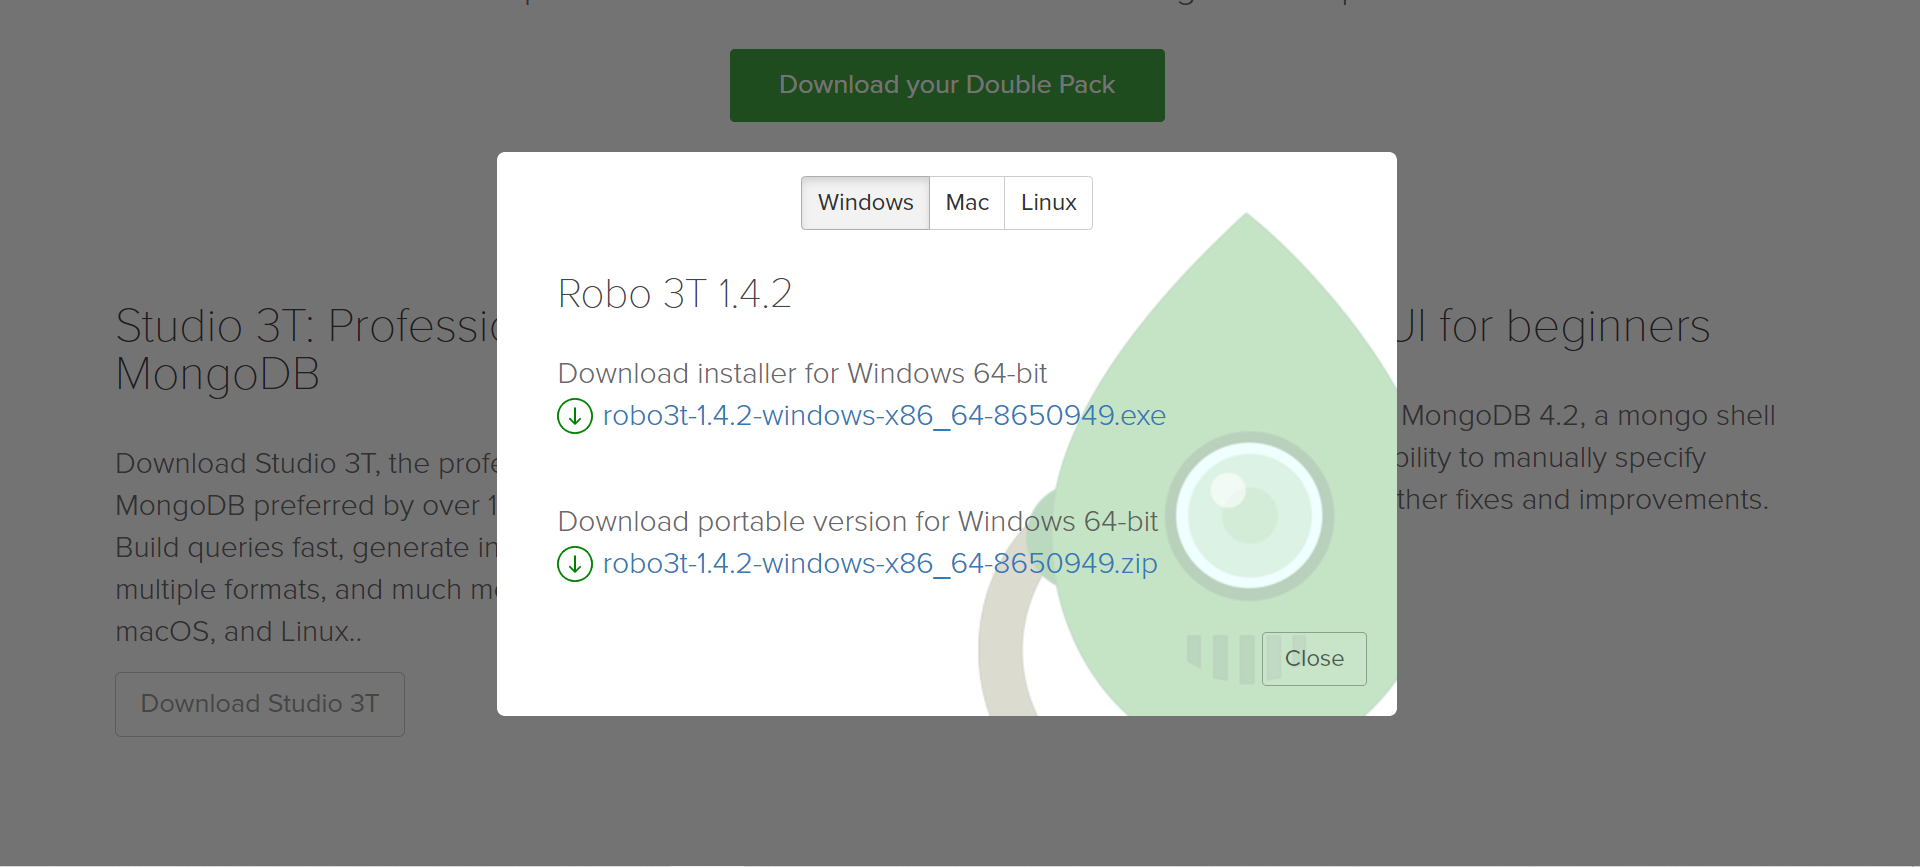Close the Robo 3T download dialog
Viewport: 1920px width, 867px height.
click(1314, 659)
